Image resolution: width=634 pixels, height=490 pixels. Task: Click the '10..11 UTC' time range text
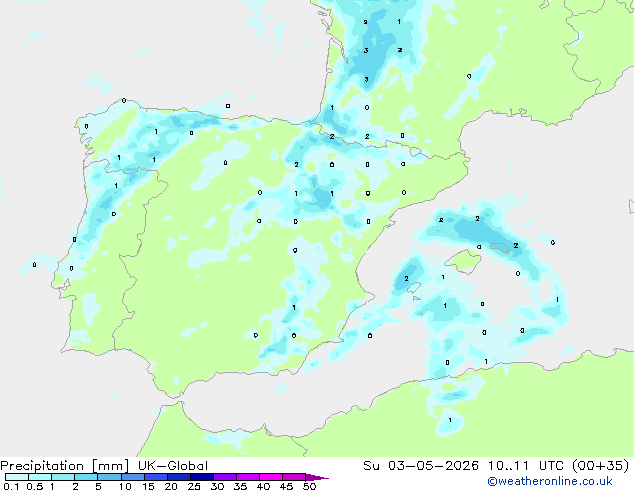(x=525, y=466)
